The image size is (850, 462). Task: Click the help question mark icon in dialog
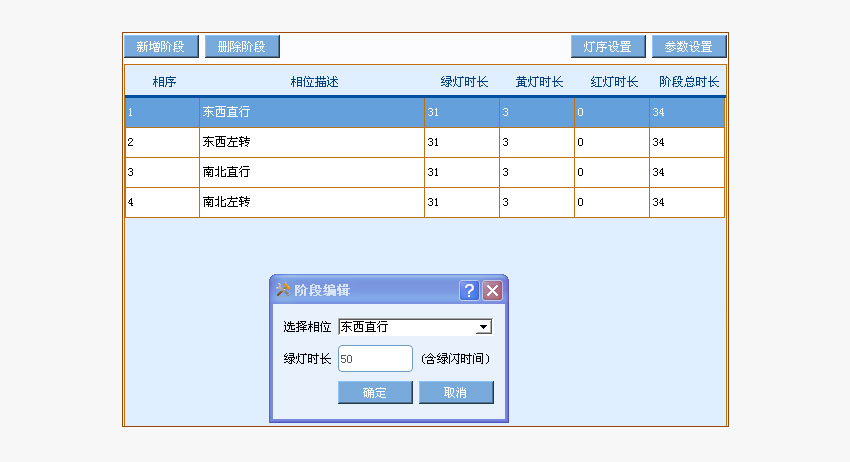469,291
